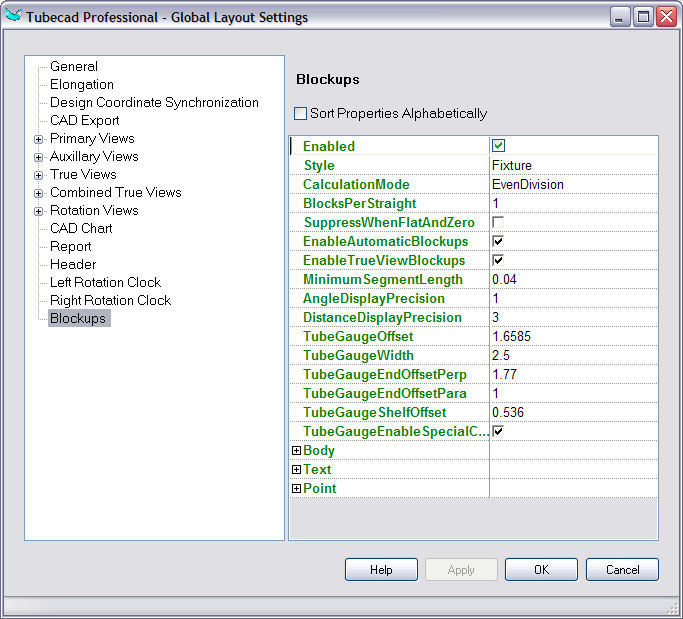Viewport: 683px width, 619px height.
Task: Expand the Text property group
Action: (x=296, y=470)
